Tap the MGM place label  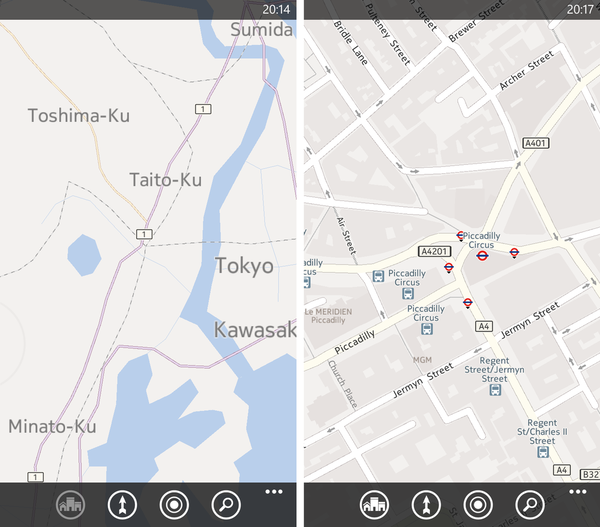pyautogui.click(x=422, y=360)
